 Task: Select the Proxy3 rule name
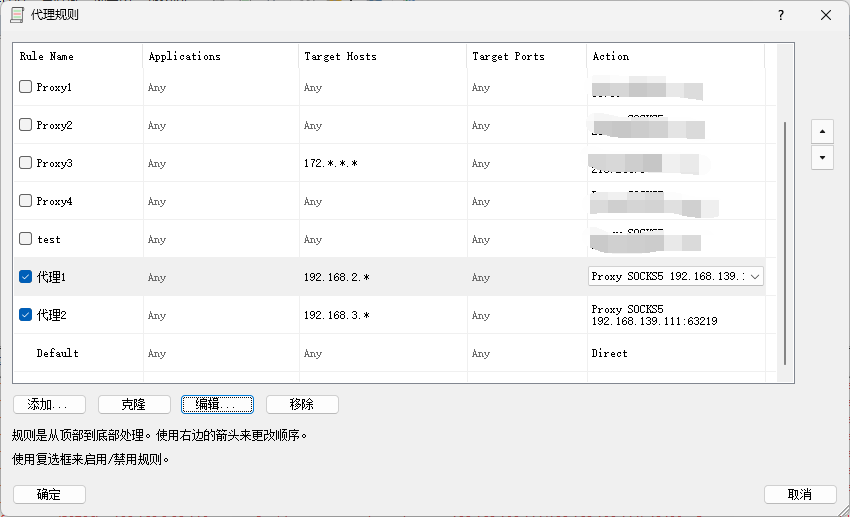tap(54, 163)
